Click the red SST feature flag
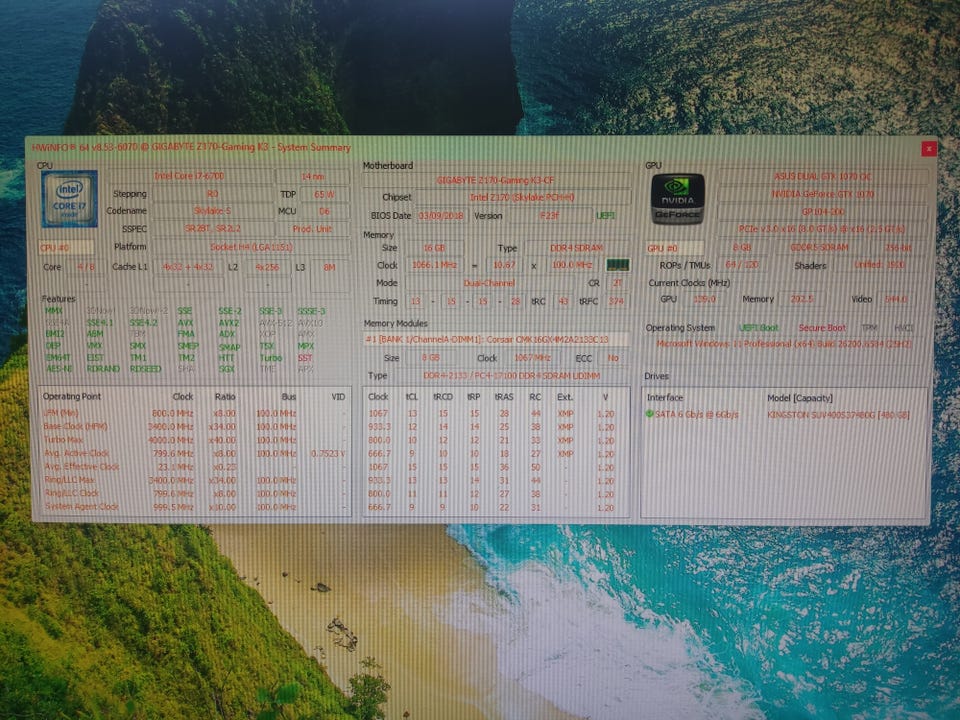The width and height of the screenshot is (960, 720). [x=305, y=358]
